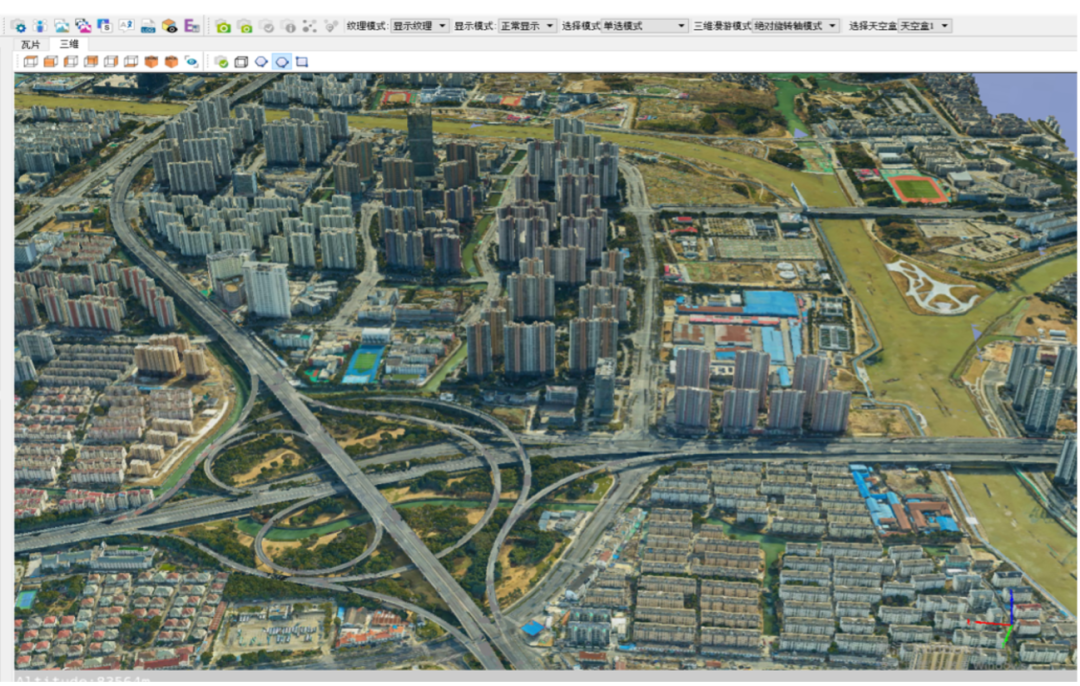1080x686 pixels.
Task: Click the purple E export icon
Action: pyautogui.click(x=191, y=26)
